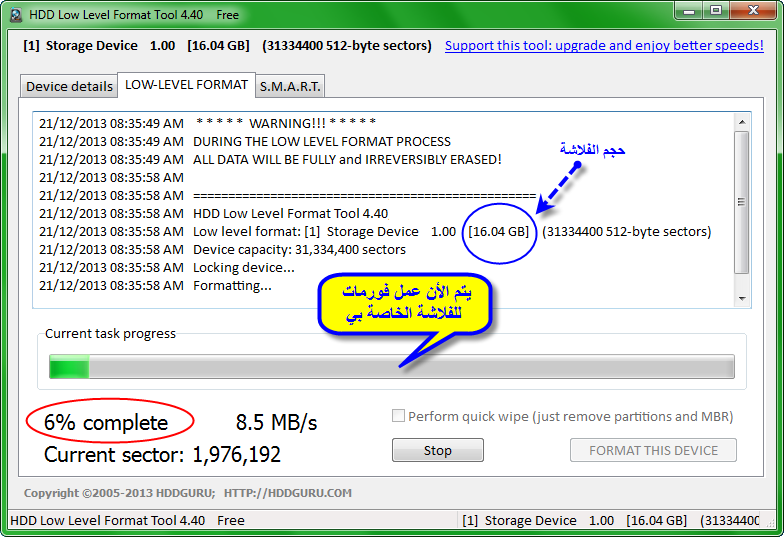Minimize the HDD tool window
The image size is (784, 537).
(689, 10)
